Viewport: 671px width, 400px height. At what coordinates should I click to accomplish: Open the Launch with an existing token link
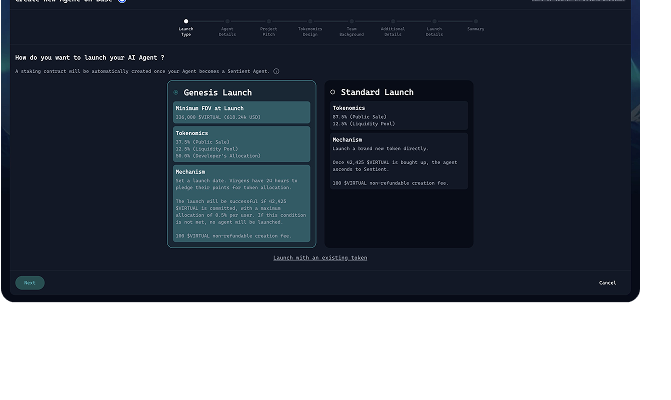click(x=320, y=258)
